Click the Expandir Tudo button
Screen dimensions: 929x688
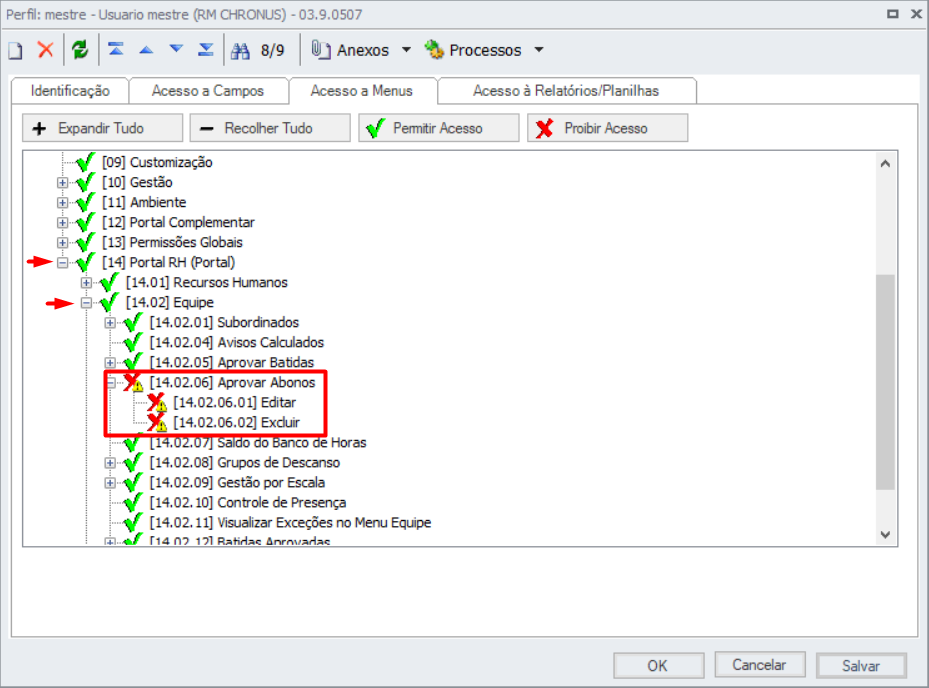(x=102, y=128)
